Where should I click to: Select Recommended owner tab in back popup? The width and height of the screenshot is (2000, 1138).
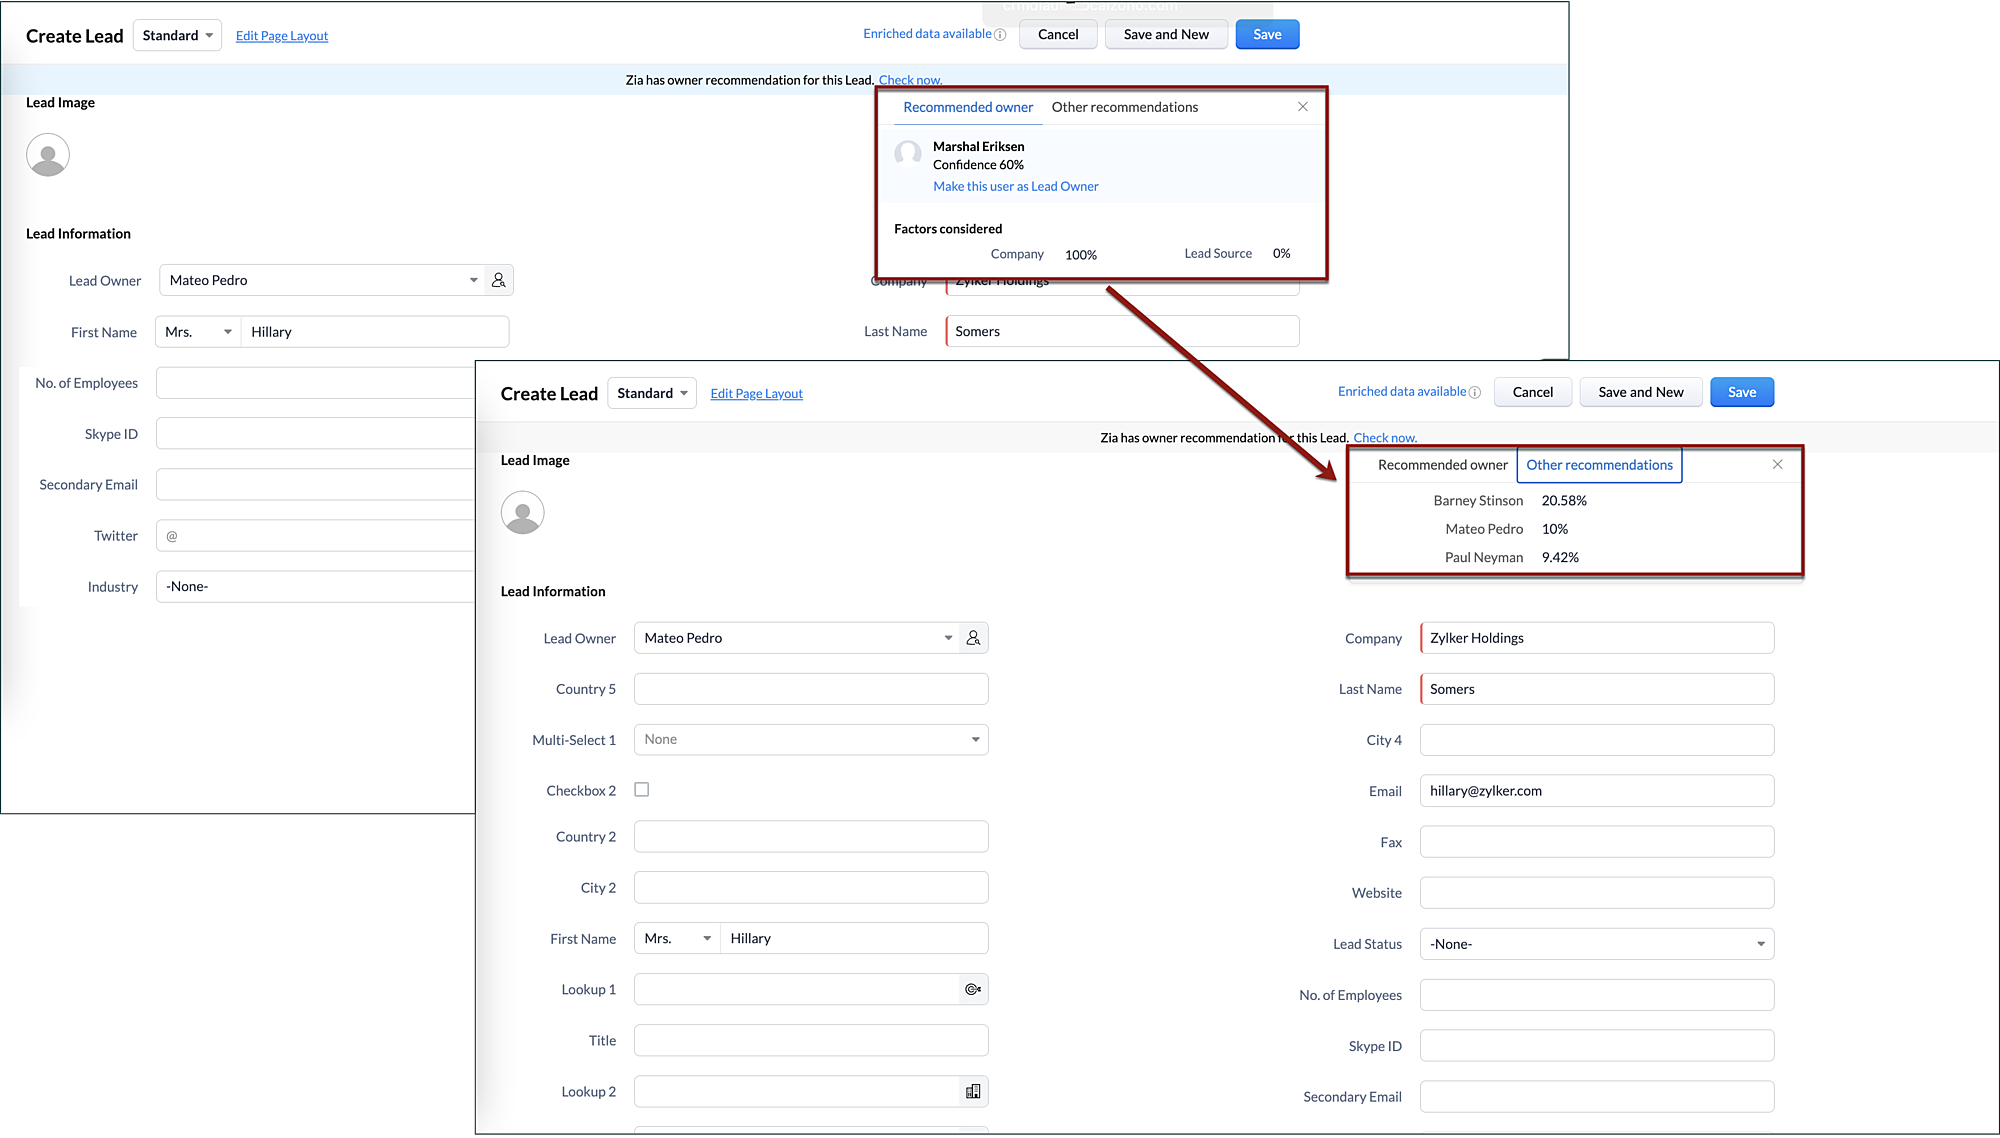967,107
